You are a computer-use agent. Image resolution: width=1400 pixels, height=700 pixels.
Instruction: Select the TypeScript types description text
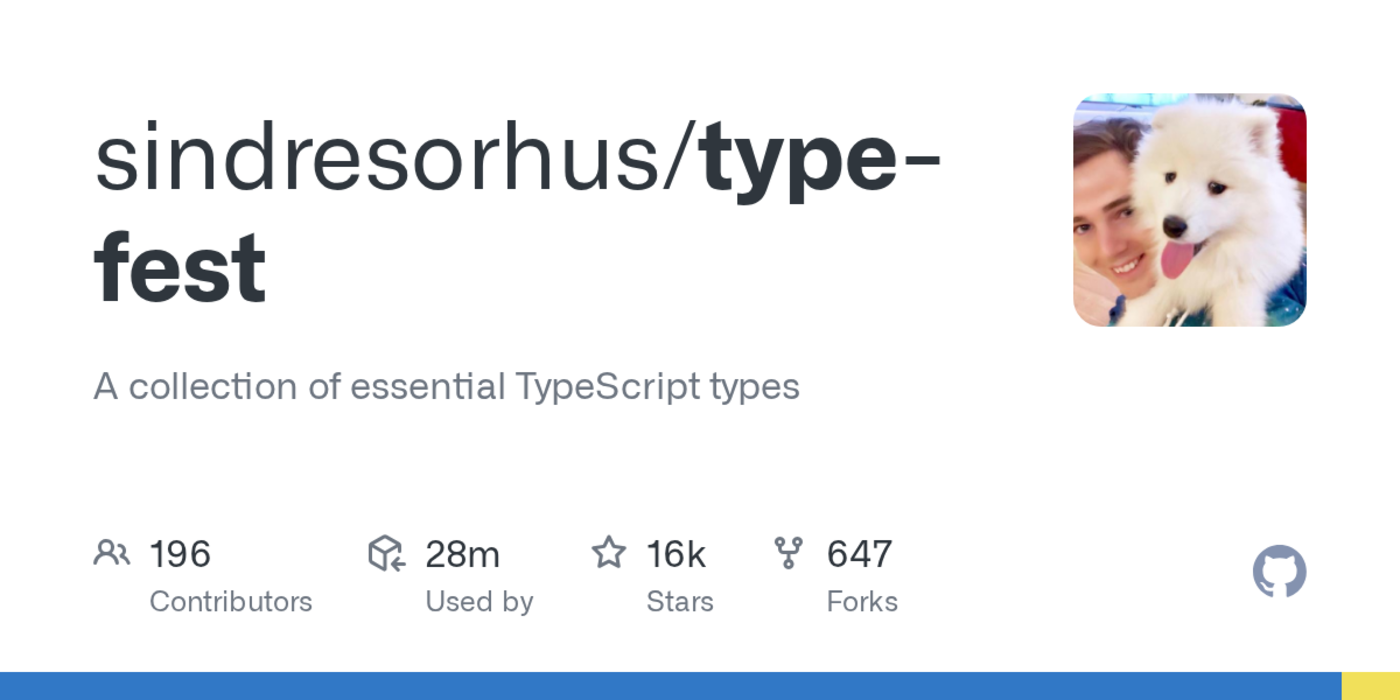(446, 387)
